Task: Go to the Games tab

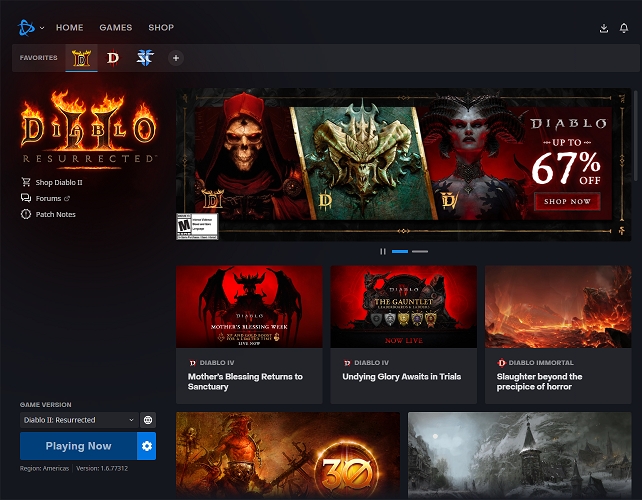Action: coord(115,28)
